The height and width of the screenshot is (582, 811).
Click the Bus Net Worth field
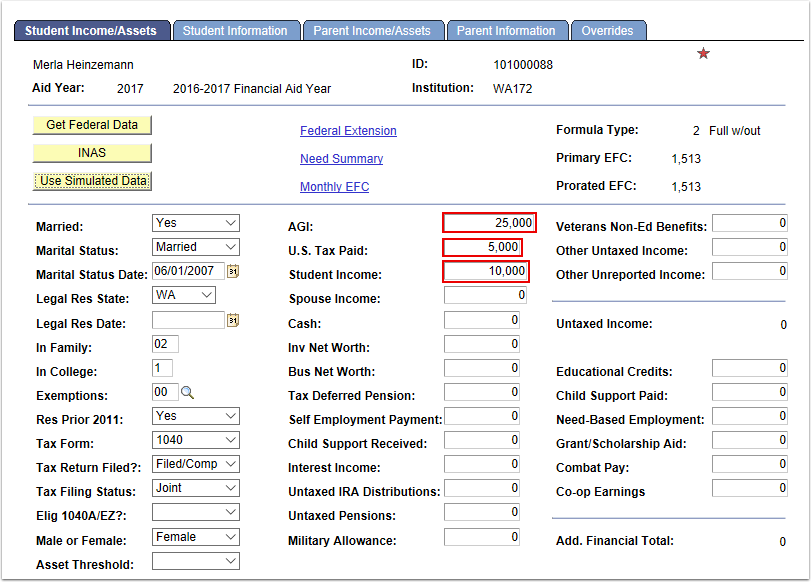click(x=482, y=368)
